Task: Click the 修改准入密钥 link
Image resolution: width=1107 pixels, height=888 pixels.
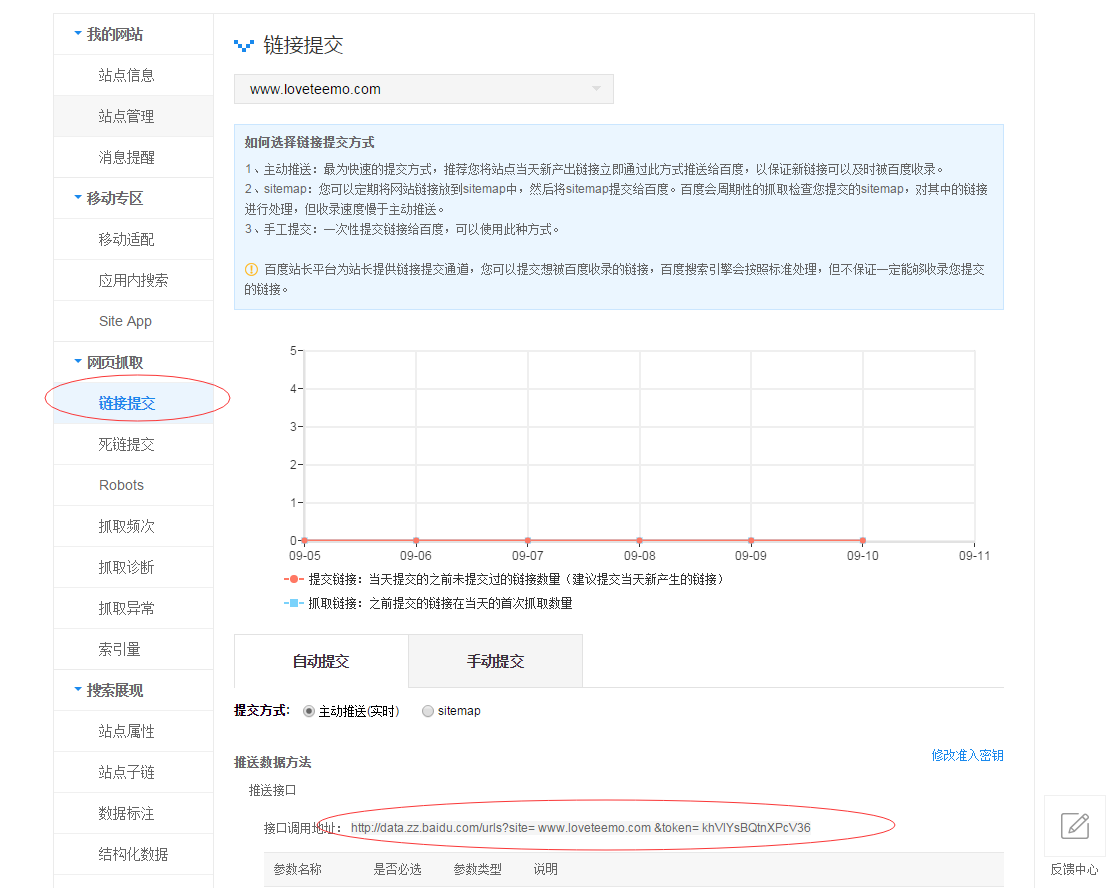Action: (967, 755)
